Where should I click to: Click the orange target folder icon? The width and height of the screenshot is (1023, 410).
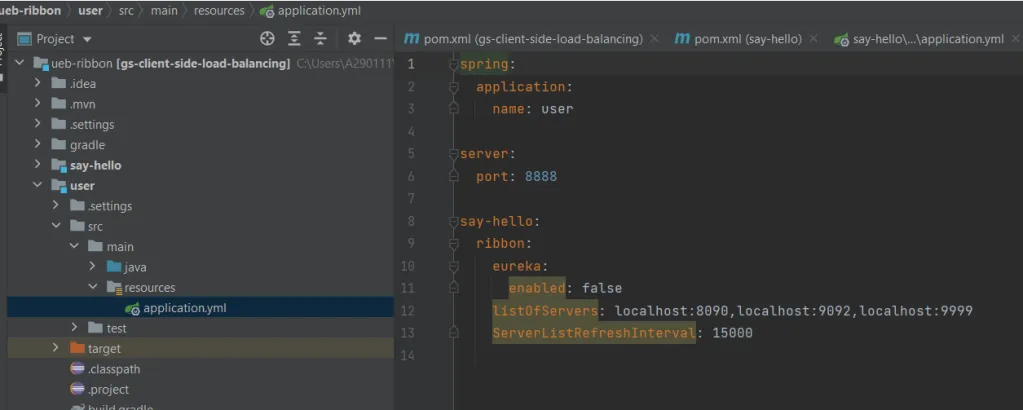[x=77, y=349]
